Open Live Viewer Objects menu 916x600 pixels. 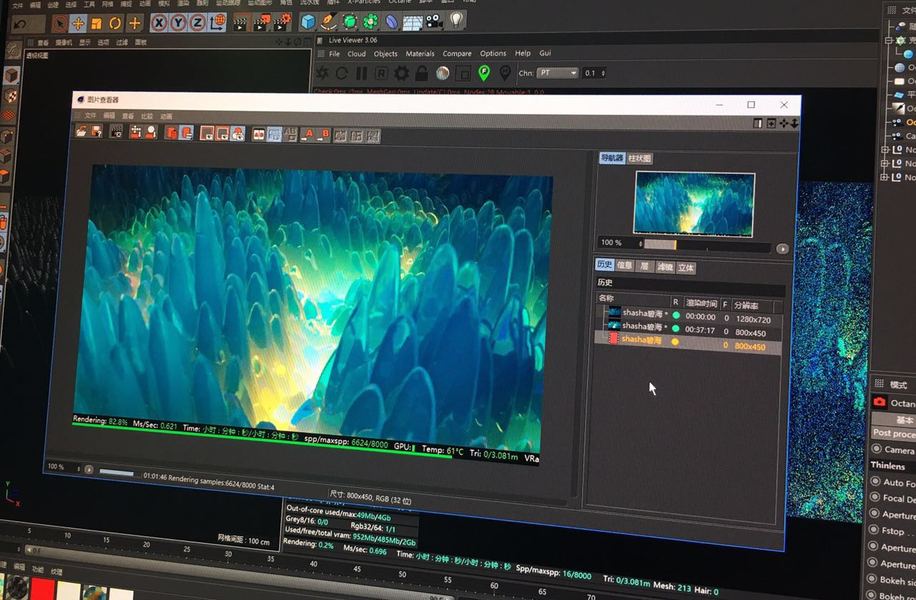click(x=386, y=54)
